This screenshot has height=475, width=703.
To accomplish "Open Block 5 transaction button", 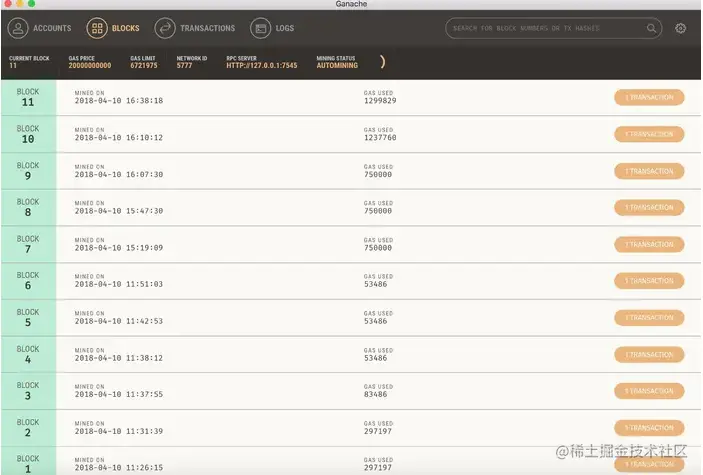I will coord(649,318).
